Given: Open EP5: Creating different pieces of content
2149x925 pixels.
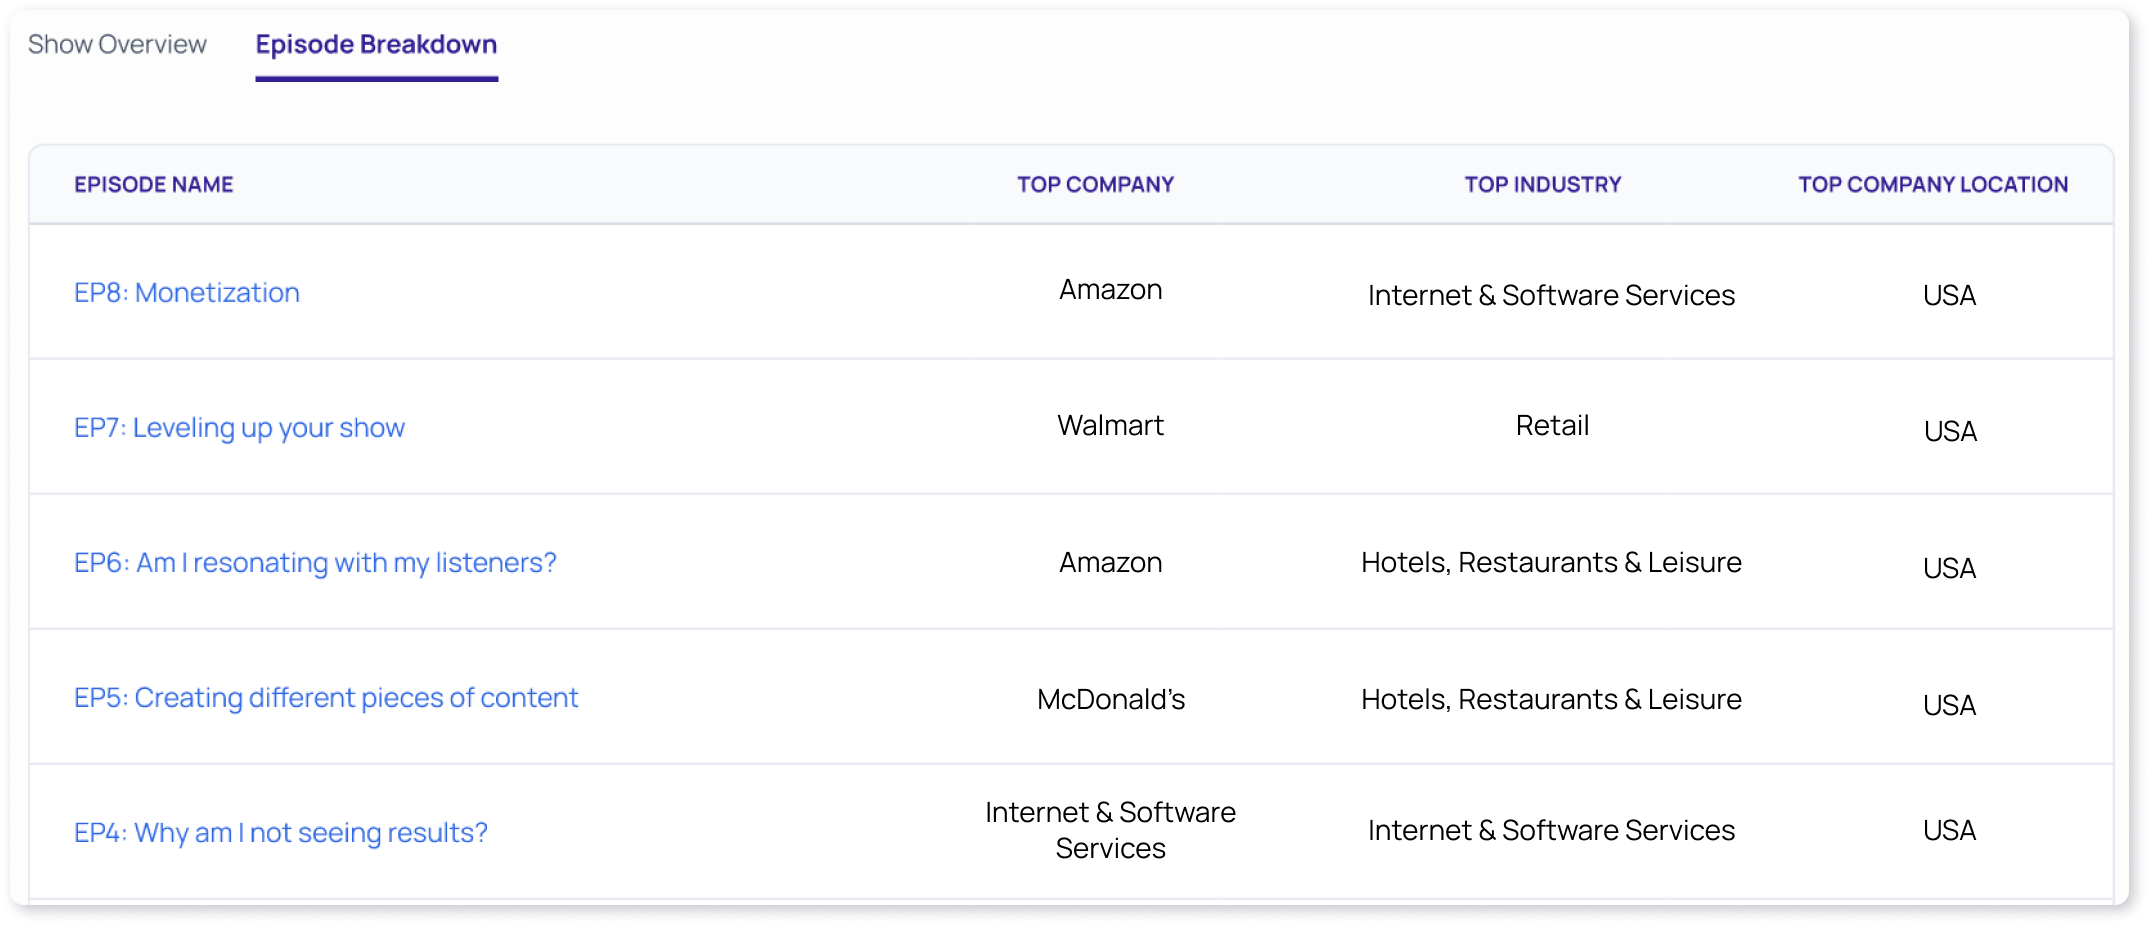Looking at the screenshot, I should pos(326,698).
